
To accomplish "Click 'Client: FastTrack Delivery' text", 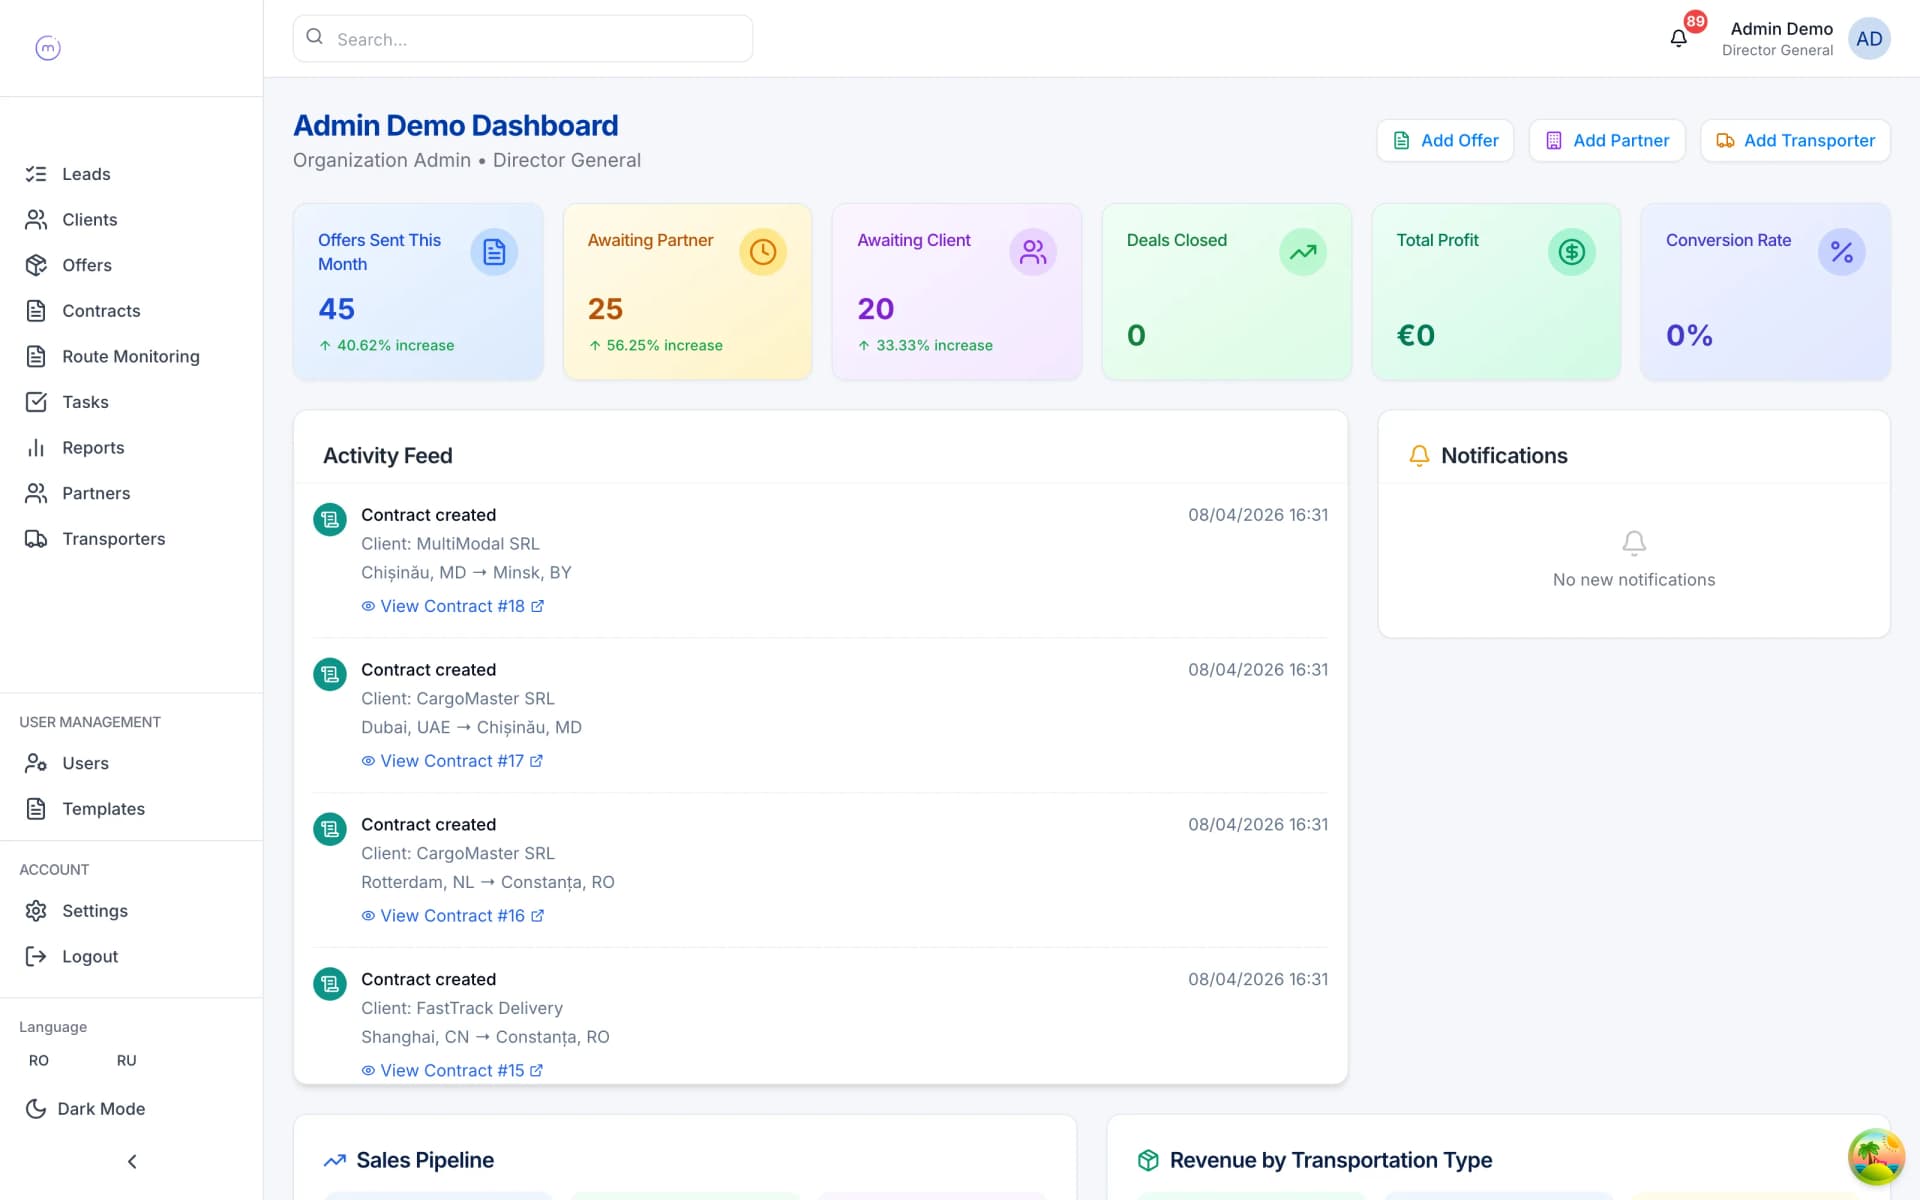I will point(462,1009).
